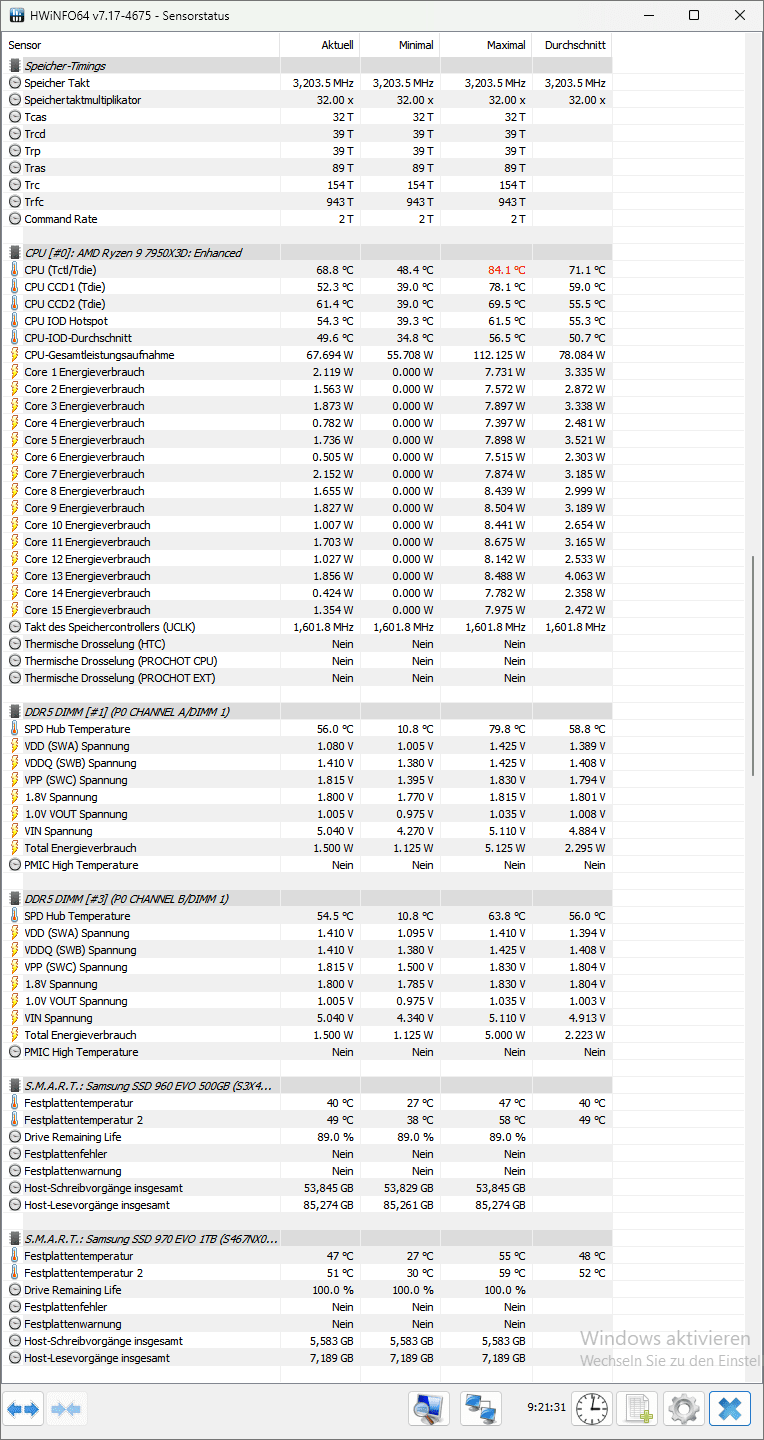Screen dimensions: 764x1440
Task: Click the Samsung SSD 970 EVO chip icon
Action: [15, 1238]
